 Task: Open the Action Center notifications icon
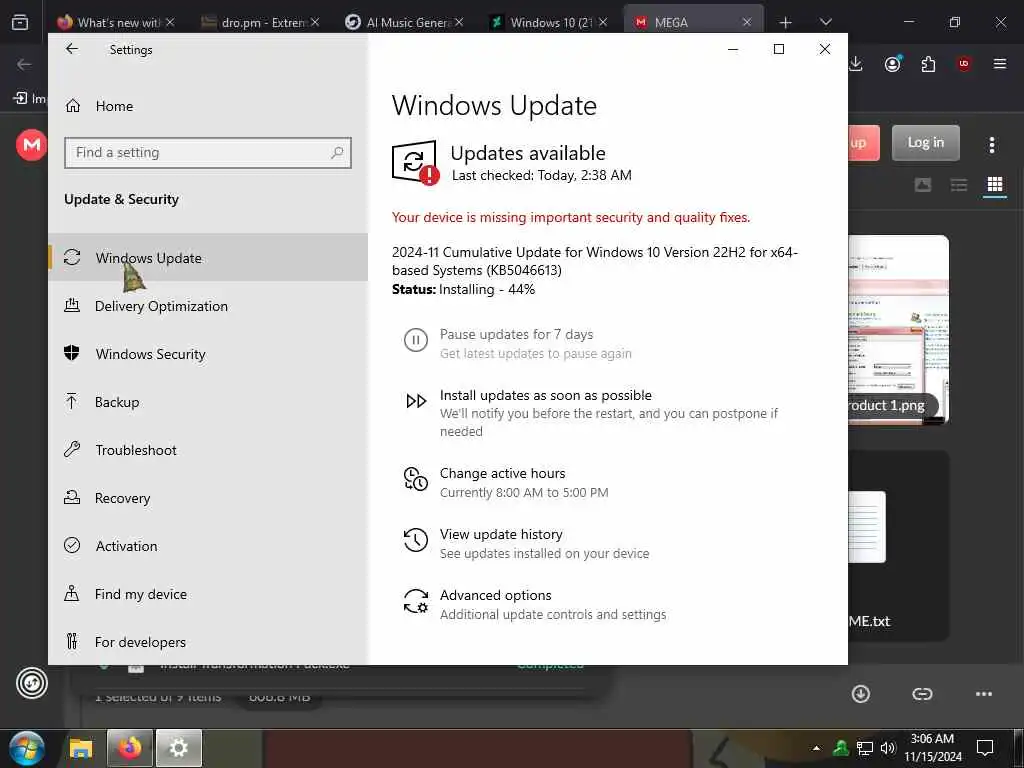pyautogui.click(x=985, y=748)
